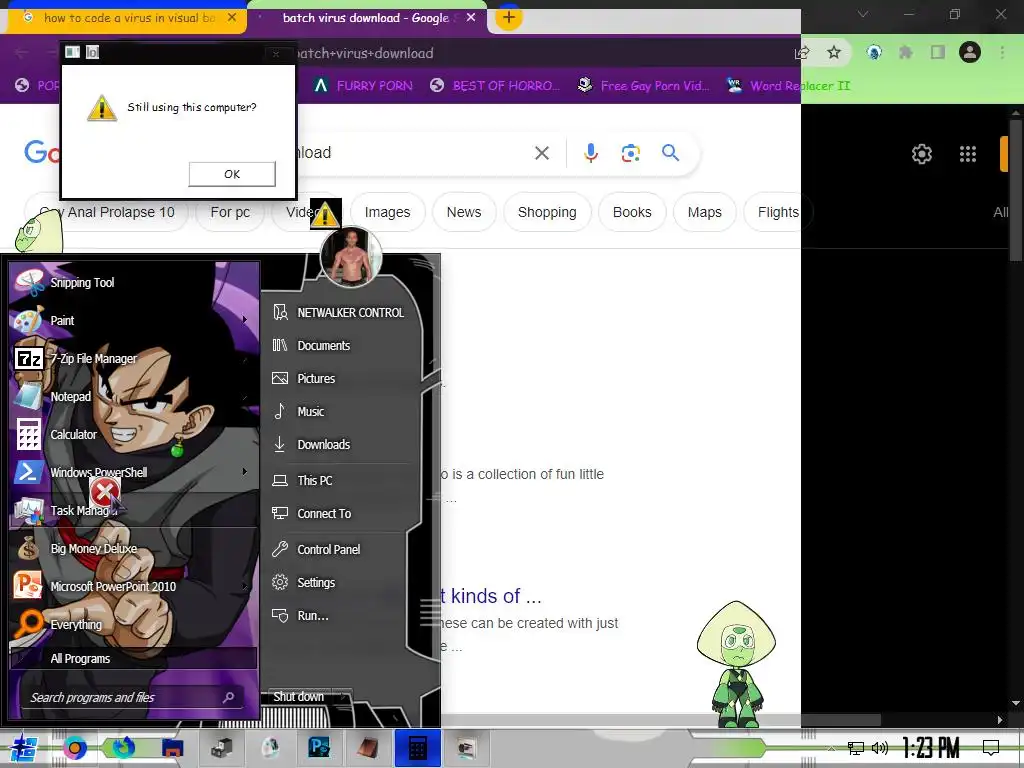The height and width of the screenshot is (768, 1024).
Task: Click the Search programs and files box
Action: 133,697
